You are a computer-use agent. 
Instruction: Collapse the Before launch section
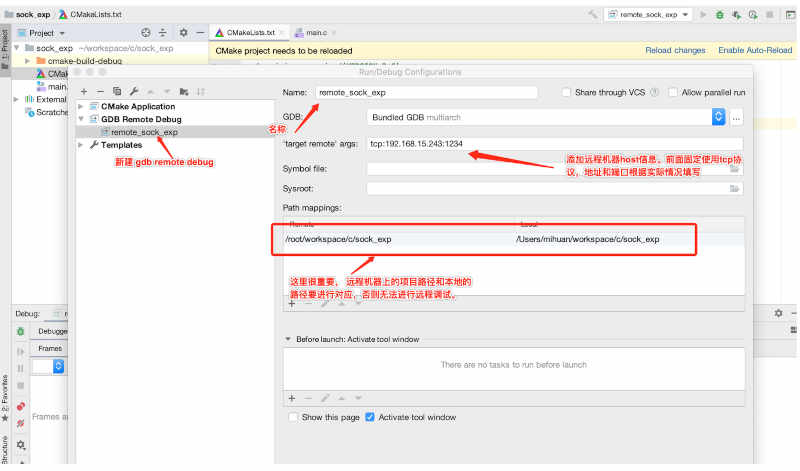click(x=288, y=339)
